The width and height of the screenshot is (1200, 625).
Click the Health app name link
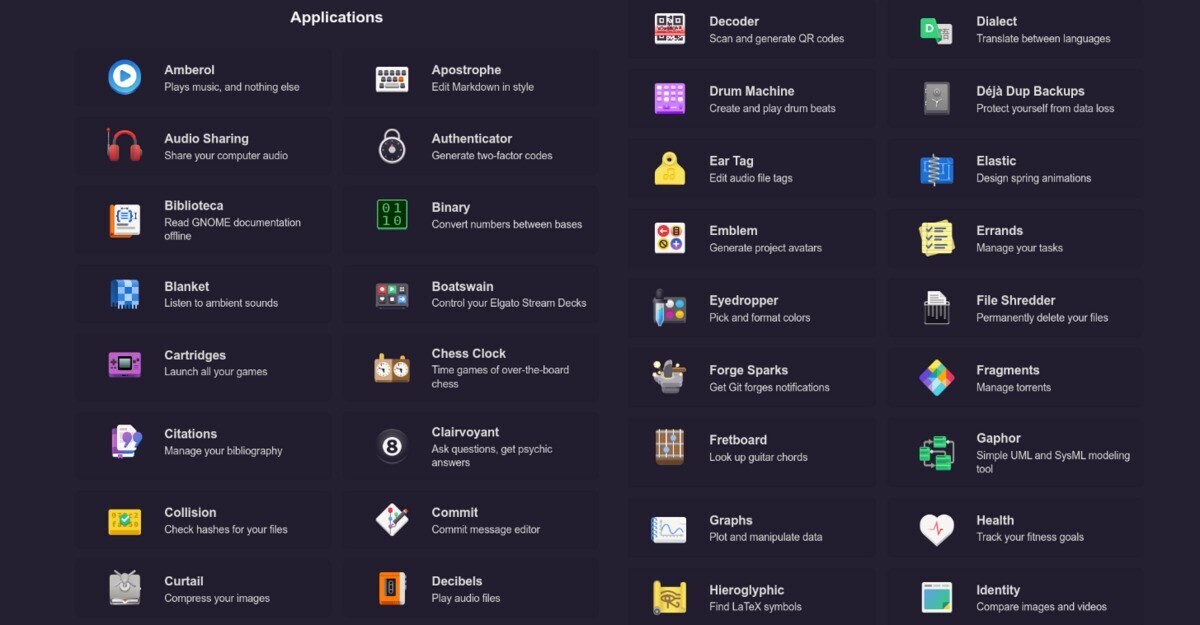[x=995, y=520]
